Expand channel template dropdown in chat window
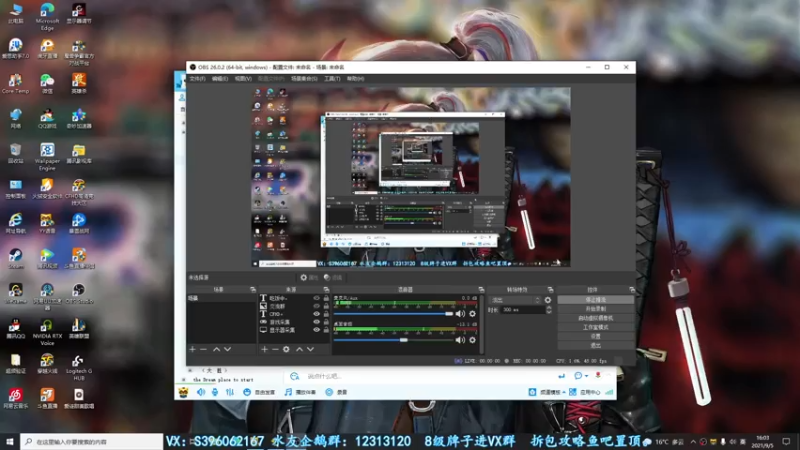 564,392
